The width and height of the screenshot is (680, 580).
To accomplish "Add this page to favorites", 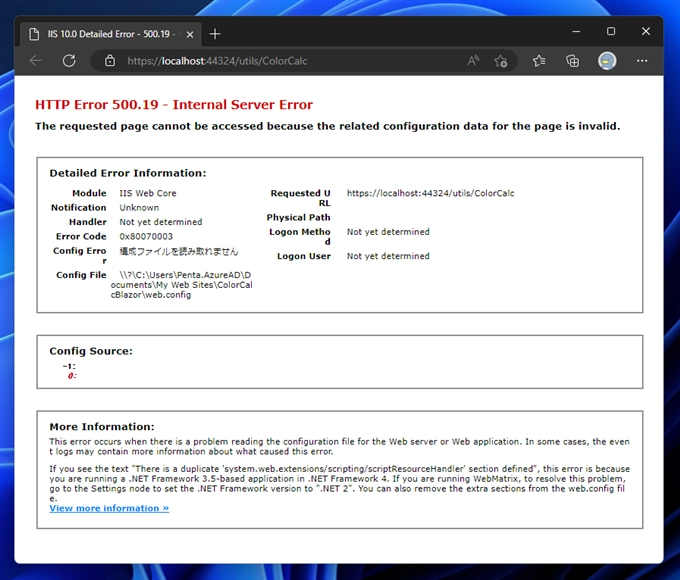I will (x=500, y=61).
